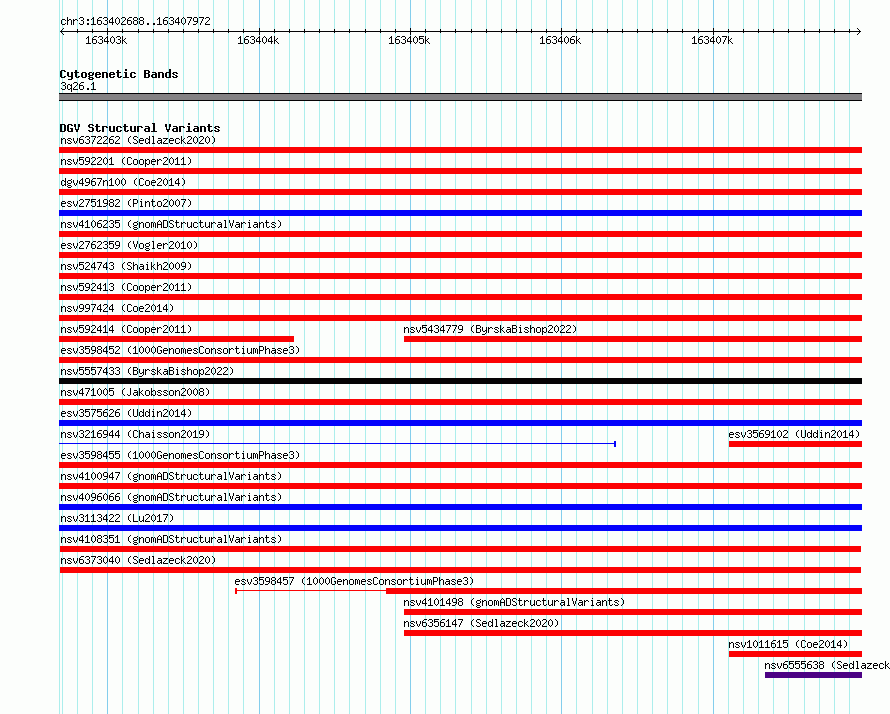Open nsv6356147 (Sedlazeck2020) variant
The image size is (890, 714).
coord(481,623)
